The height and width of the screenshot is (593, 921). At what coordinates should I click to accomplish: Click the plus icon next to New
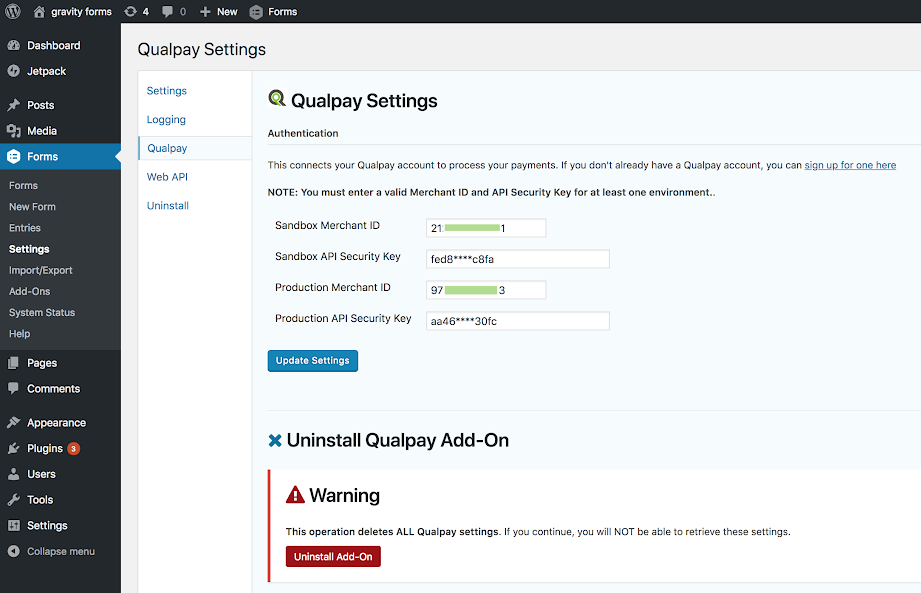click(x=205, y=12)
